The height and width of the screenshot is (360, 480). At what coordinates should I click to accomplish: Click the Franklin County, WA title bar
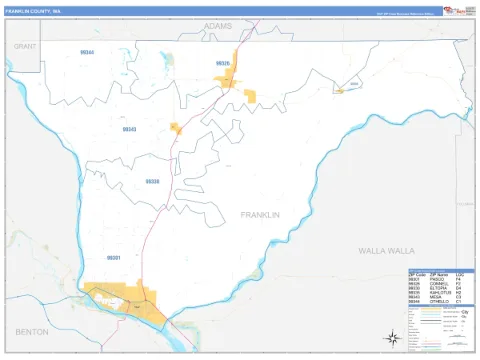coord(223,11)
